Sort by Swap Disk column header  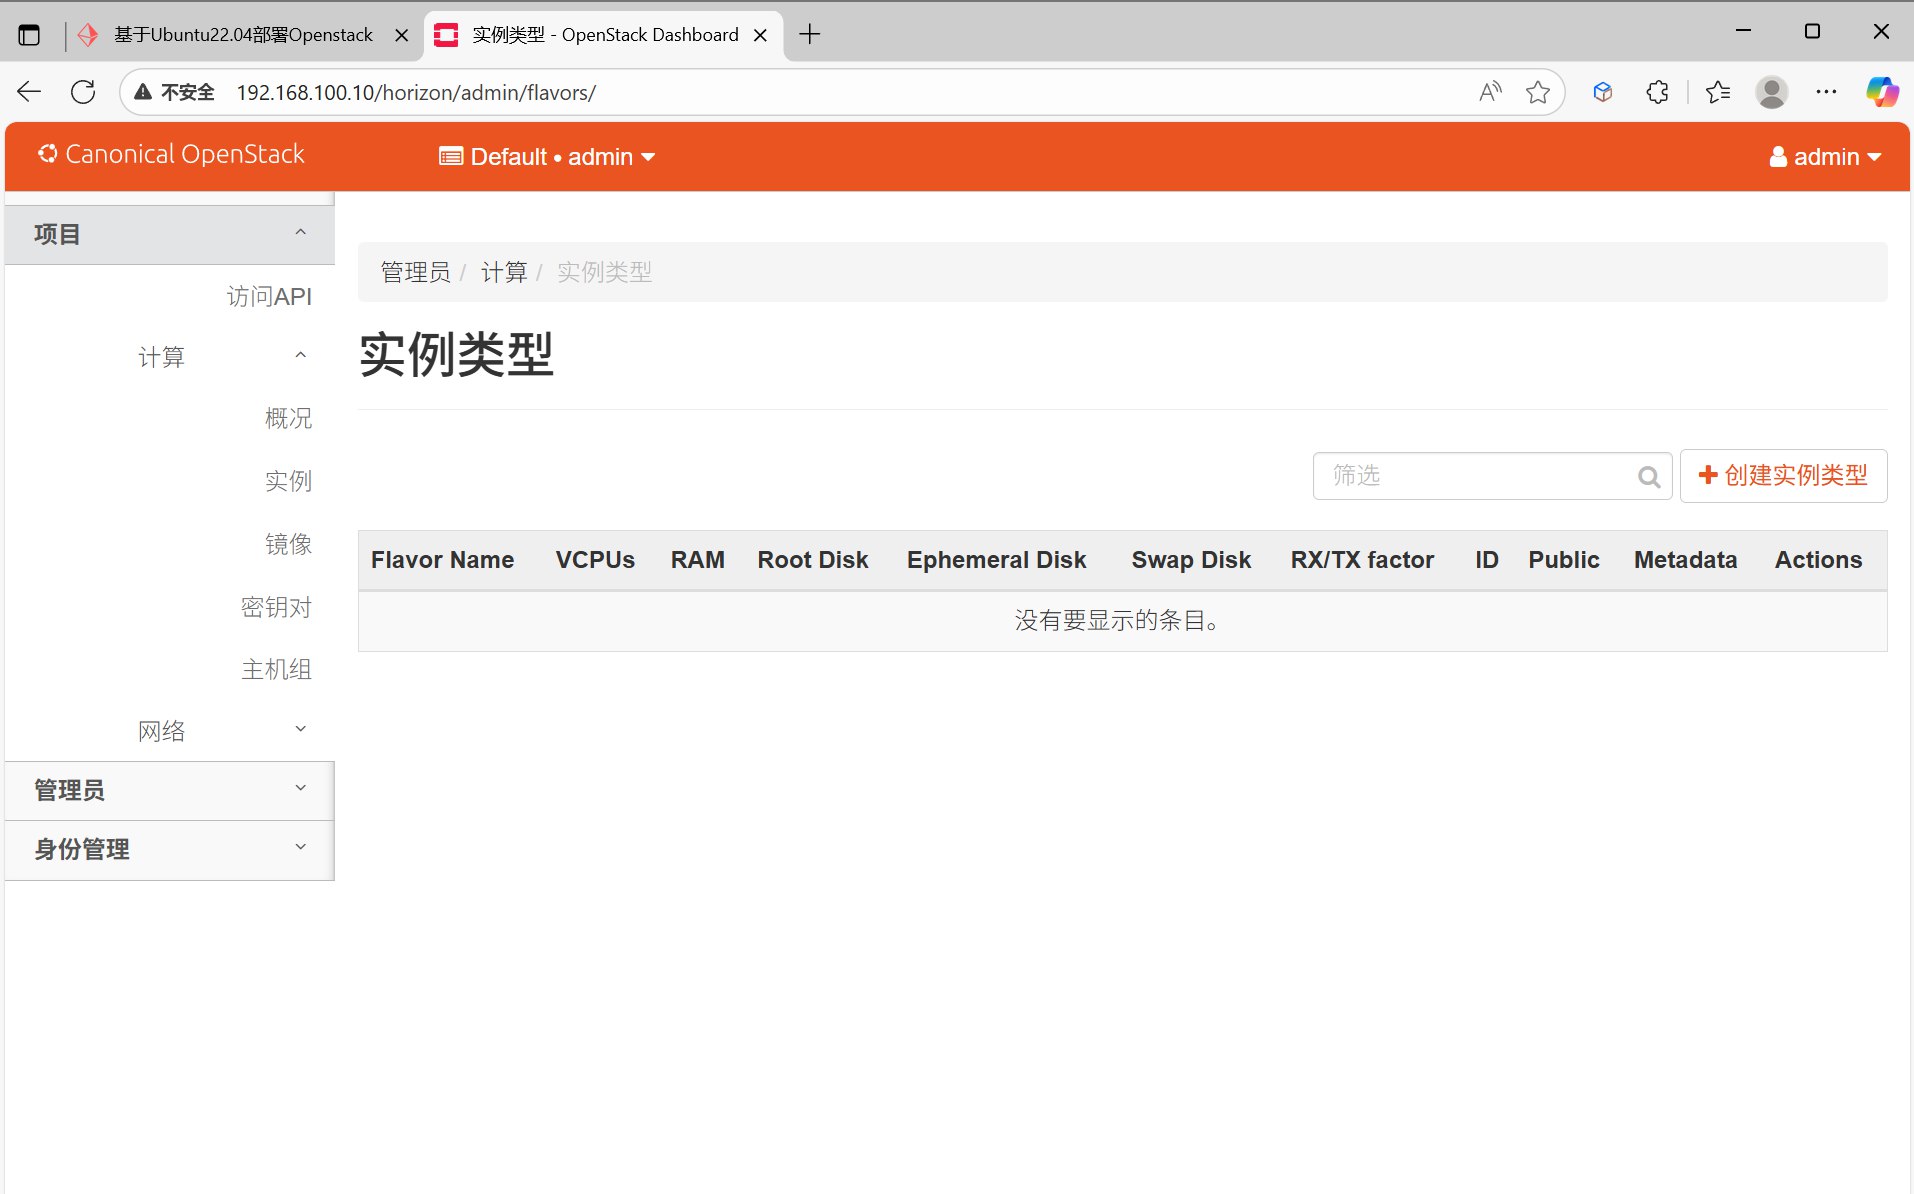click(1191, 560)
